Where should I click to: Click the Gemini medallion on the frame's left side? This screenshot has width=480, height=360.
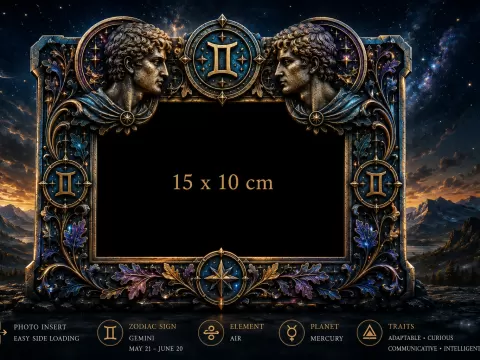(x=65, y=184)
